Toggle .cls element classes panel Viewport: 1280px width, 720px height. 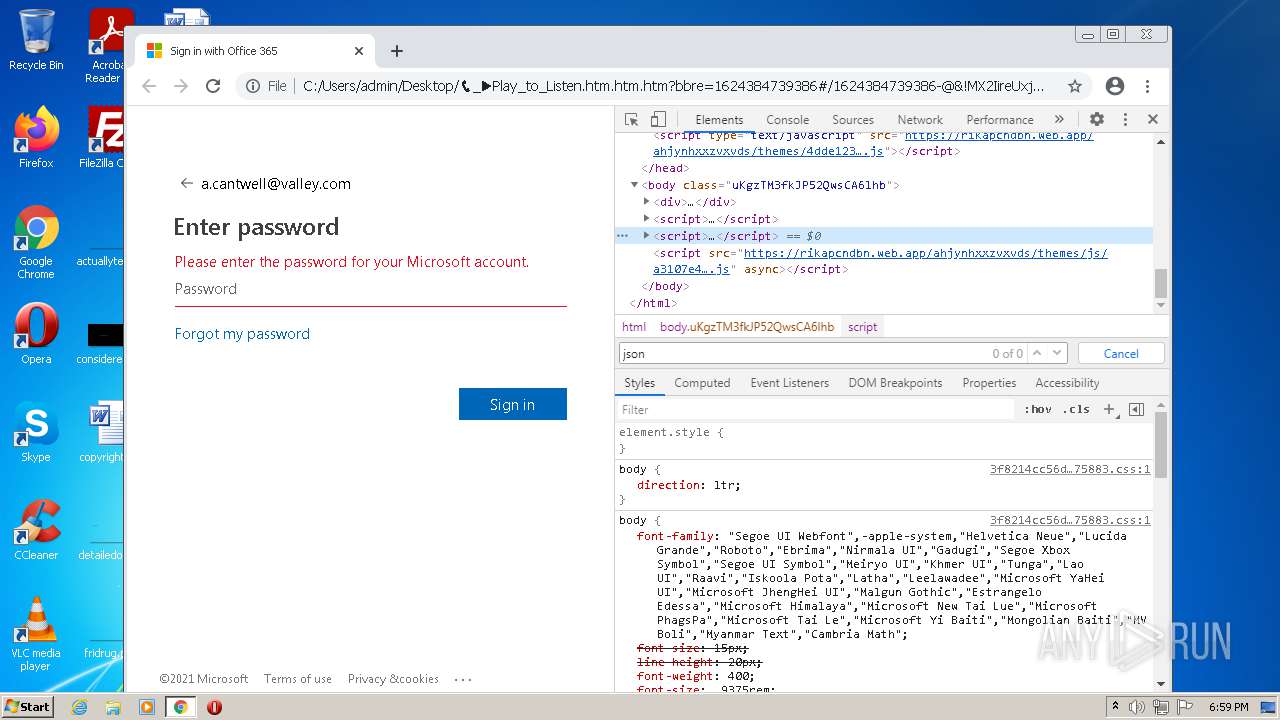1076,409
